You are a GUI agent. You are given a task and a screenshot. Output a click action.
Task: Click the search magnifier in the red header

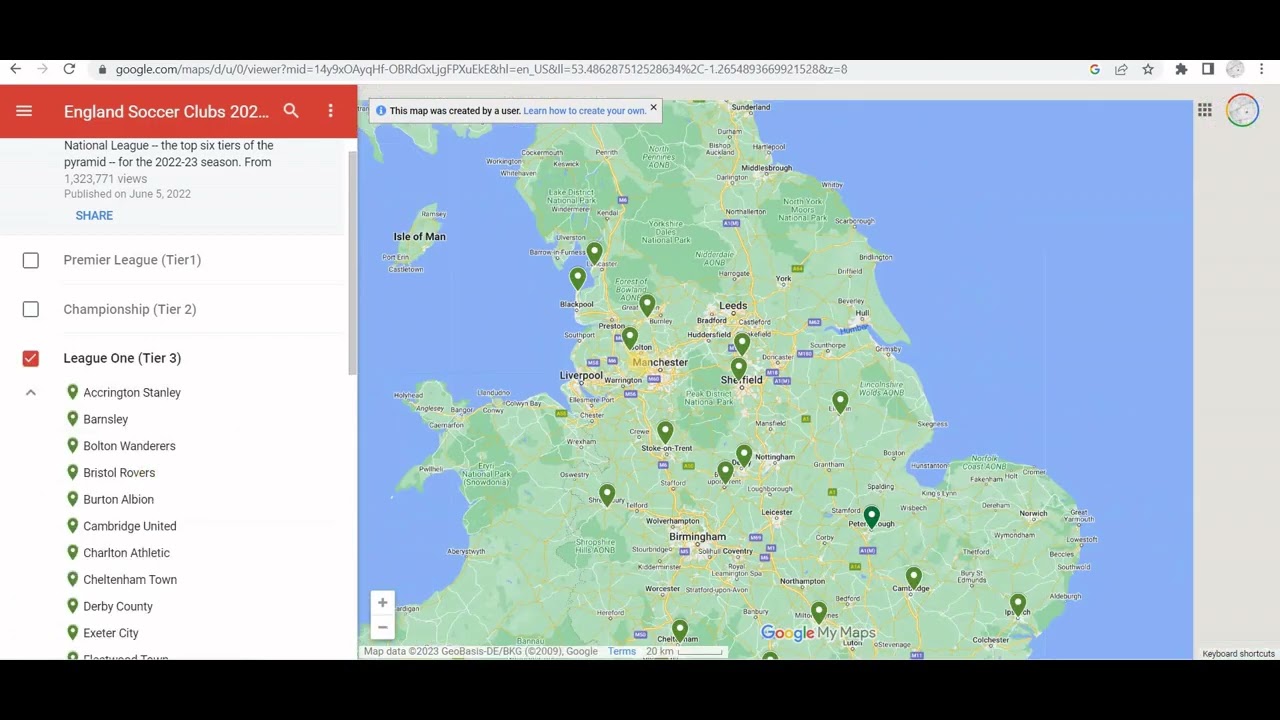(x=291, y=111)
